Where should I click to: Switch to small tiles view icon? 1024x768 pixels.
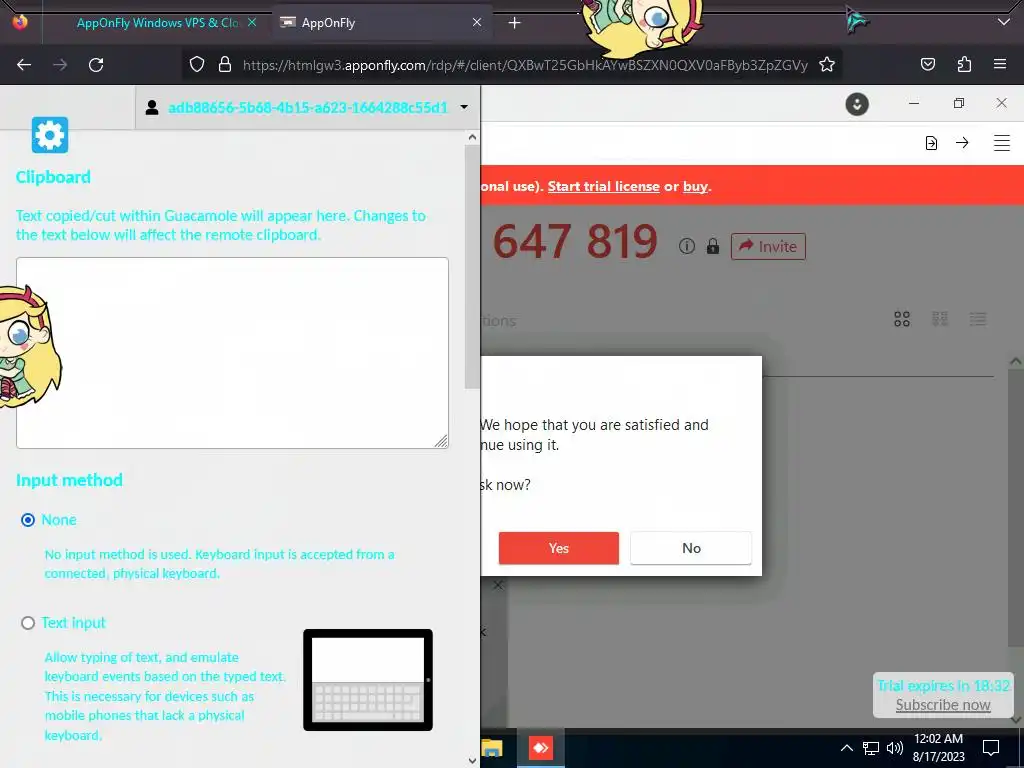940,319
